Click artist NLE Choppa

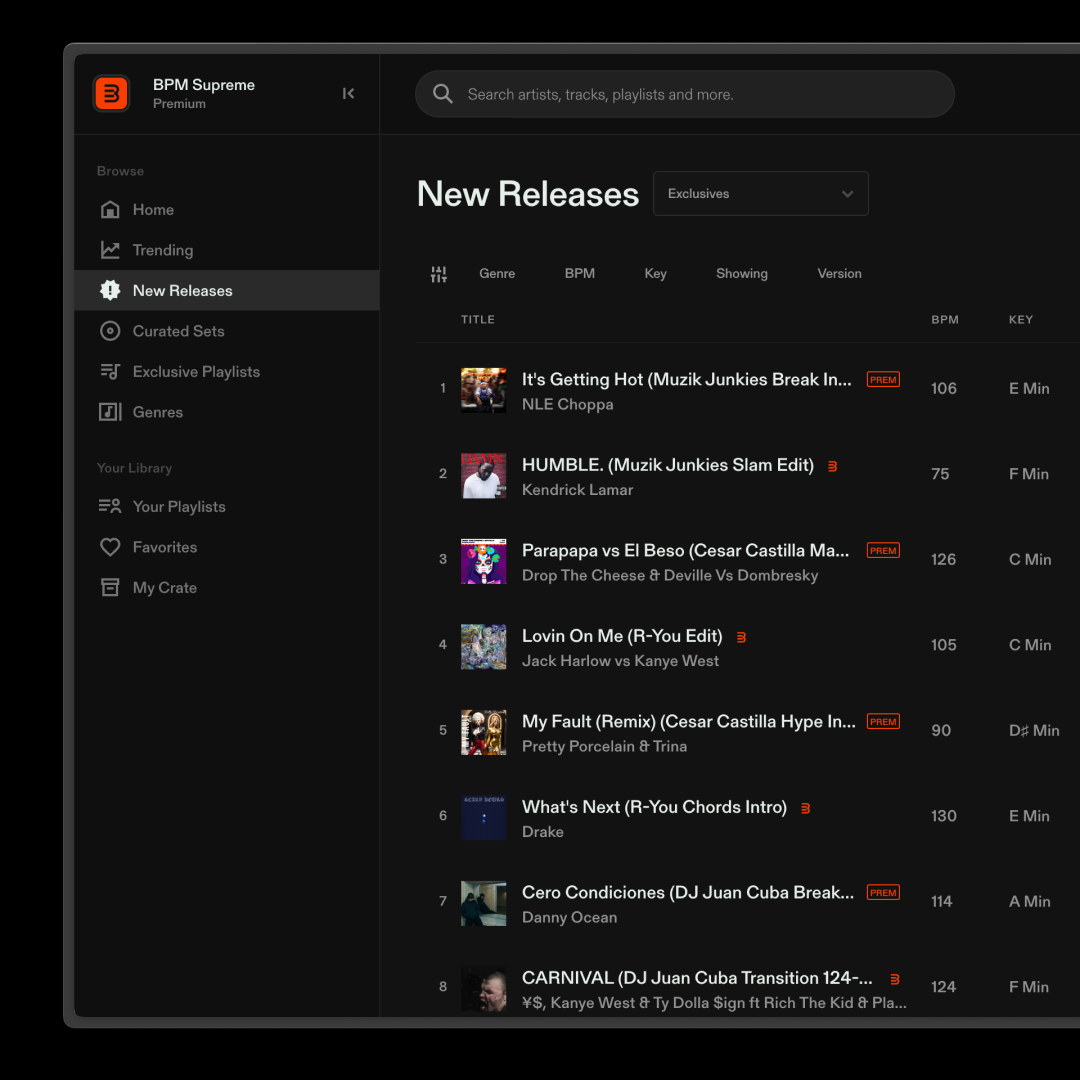(567, 404)
